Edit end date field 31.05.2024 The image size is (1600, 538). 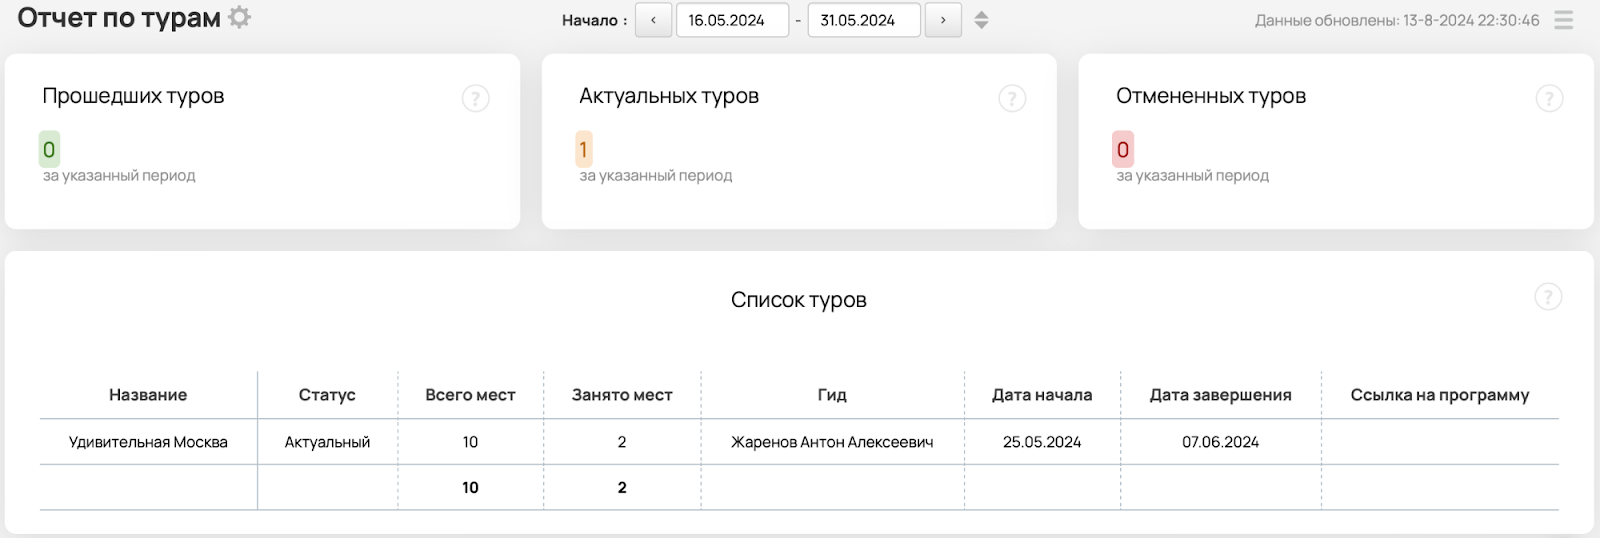point(864,20)
